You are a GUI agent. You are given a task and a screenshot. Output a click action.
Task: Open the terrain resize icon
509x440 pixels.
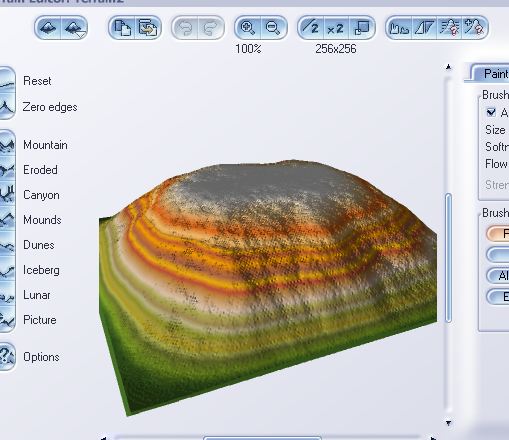pos(362,28)
